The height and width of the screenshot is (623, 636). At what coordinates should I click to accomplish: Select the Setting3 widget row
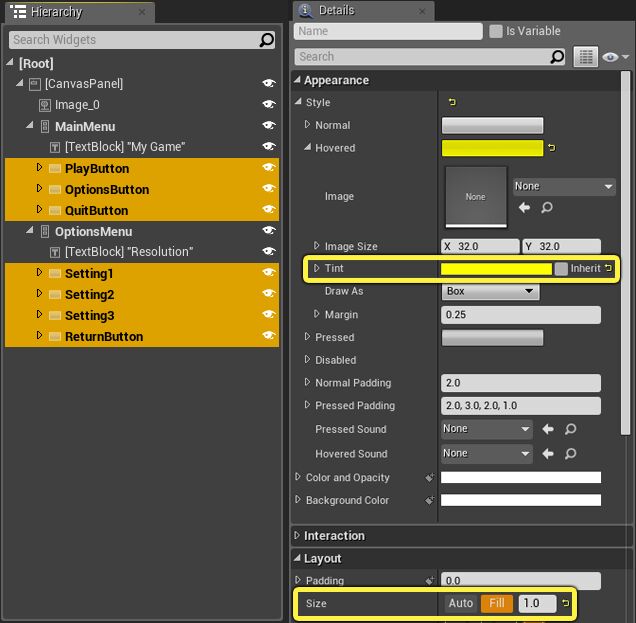click(x=142, y=316)
